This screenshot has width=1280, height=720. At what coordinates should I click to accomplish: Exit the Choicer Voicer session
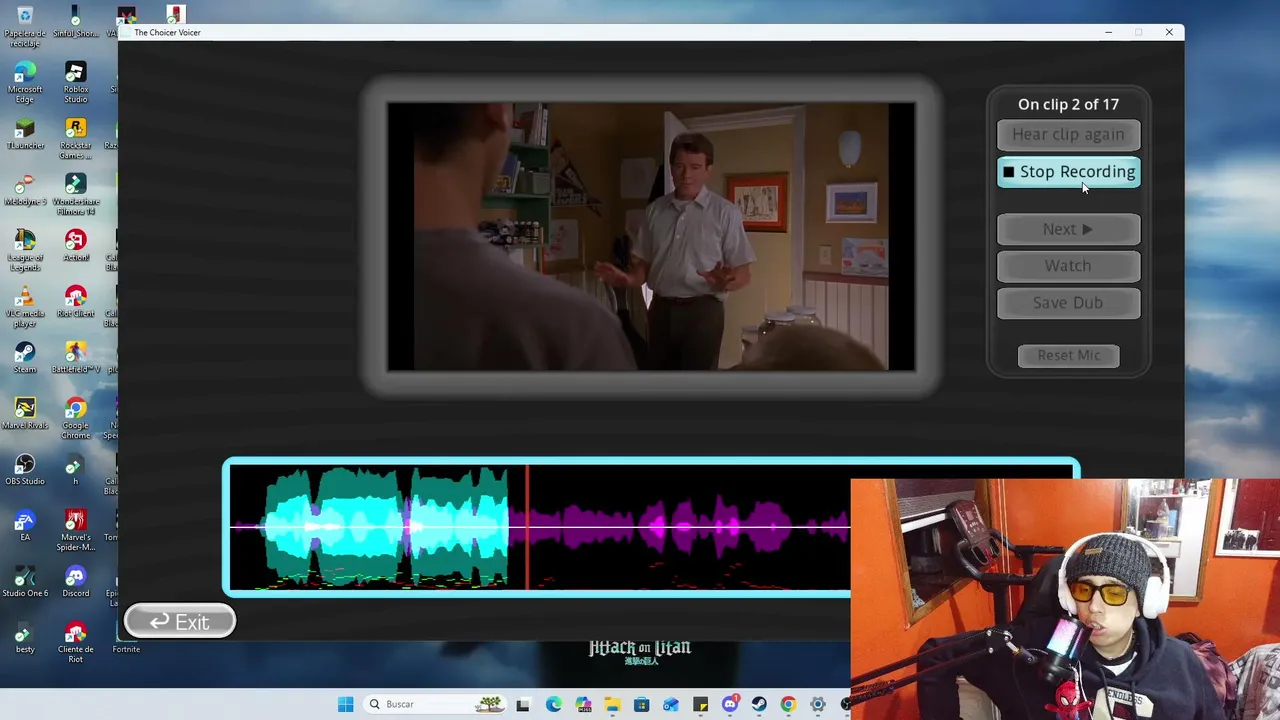[x=180, y=622]
